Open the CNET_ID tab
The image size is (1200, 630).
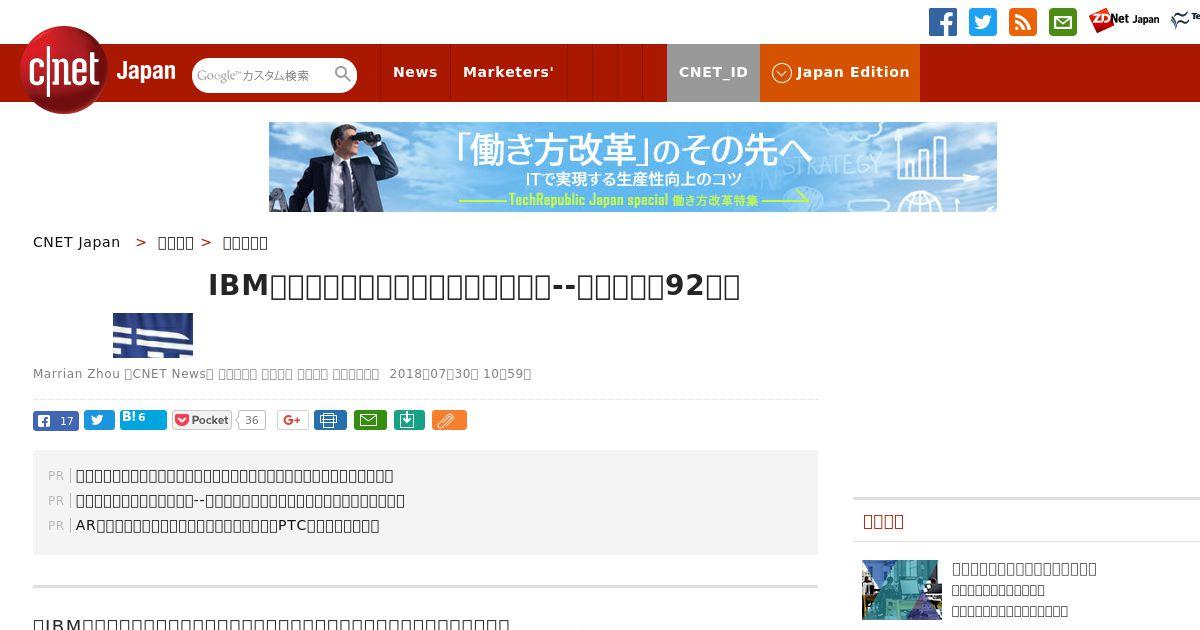tap(713, 72)
